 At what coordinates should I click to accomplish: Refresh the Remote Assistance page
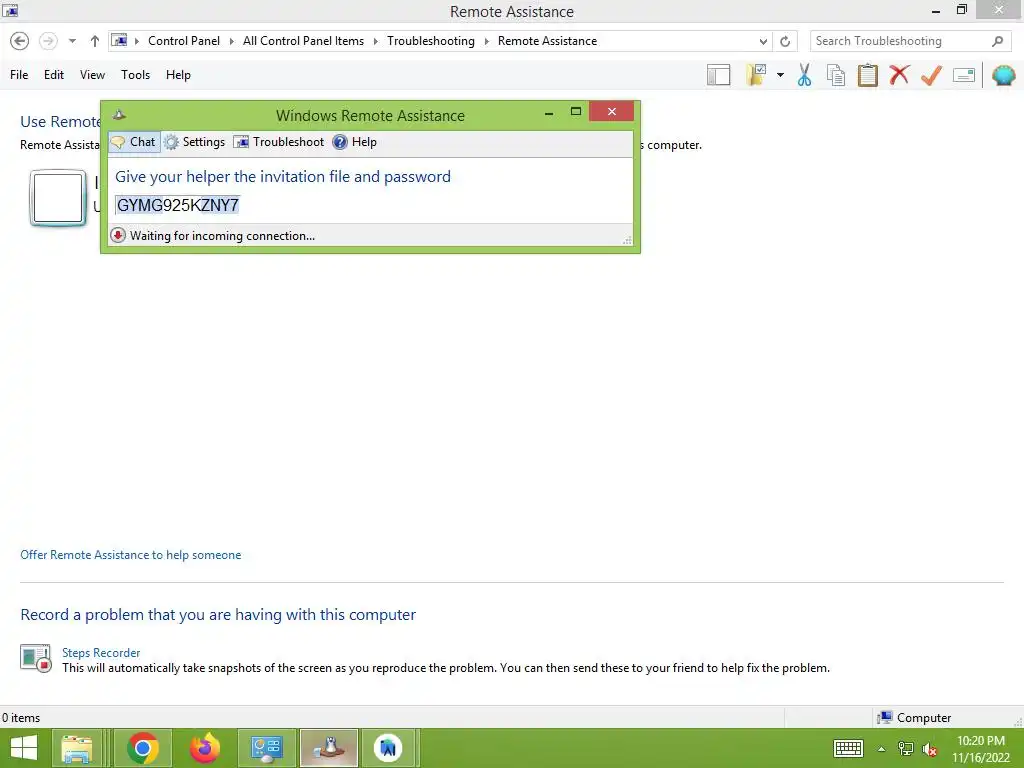pos(785,41)
